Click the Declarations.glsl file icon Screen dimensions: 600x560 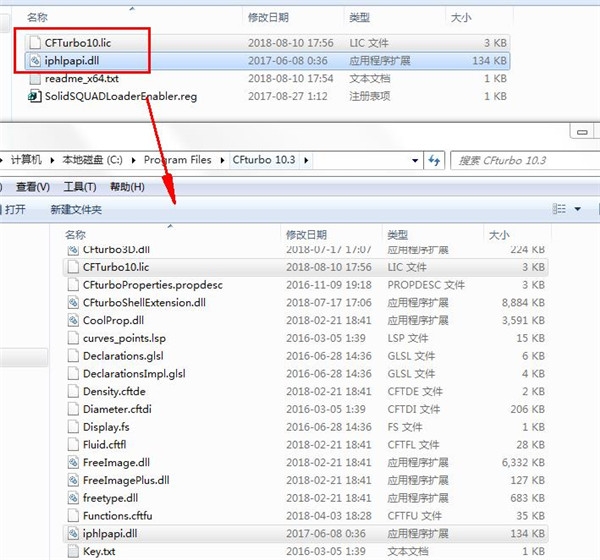pos(73,356)
